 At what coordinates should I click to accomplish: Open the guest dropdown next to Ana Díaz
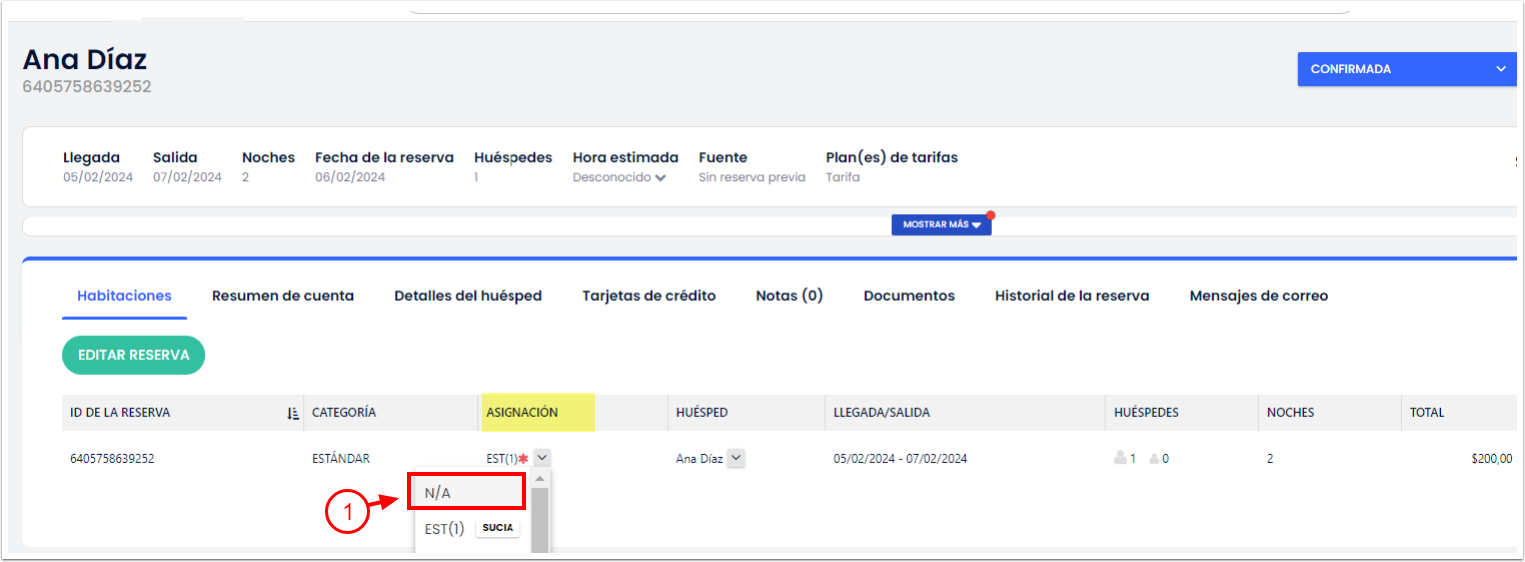point(736,458)
